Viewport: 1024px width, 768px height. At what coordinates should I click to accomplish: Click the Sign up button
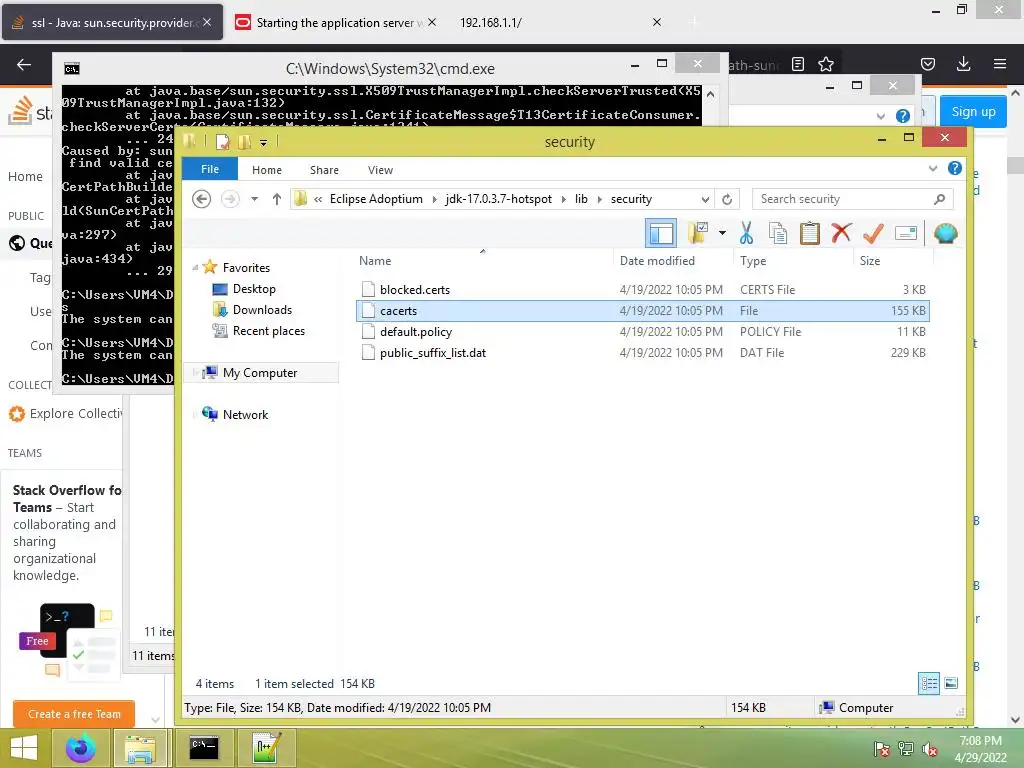[973, 112]
